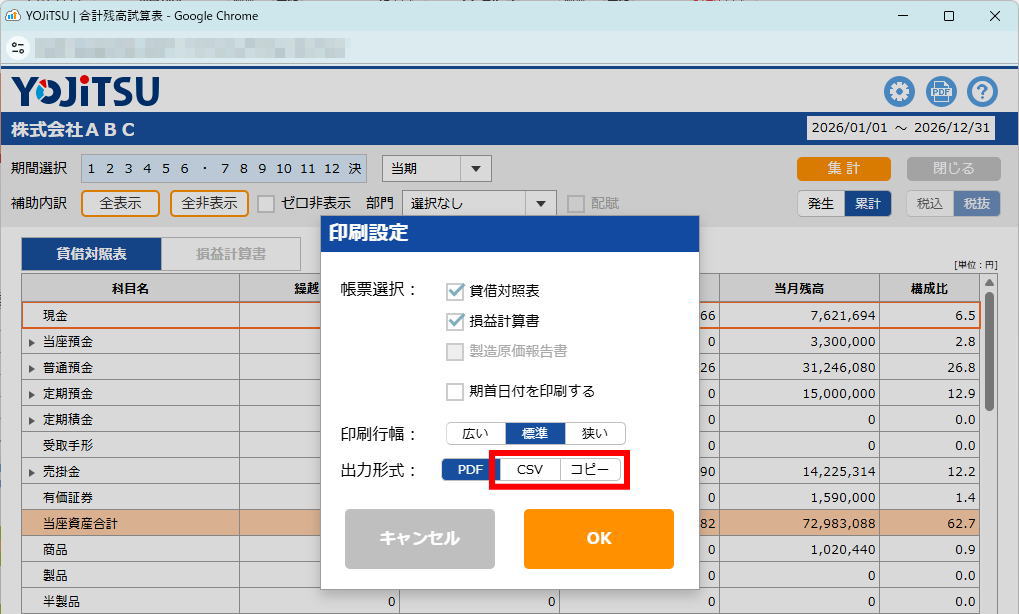Select the 貸借対照表 tab
Viewport: 1019px width, 614px height.
point(91,254)
